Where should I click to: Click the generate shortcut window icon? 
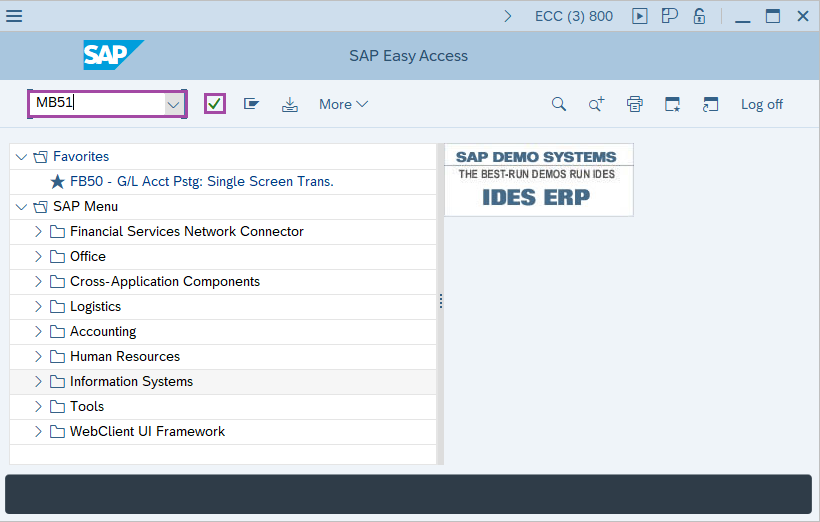pos(710,104)
